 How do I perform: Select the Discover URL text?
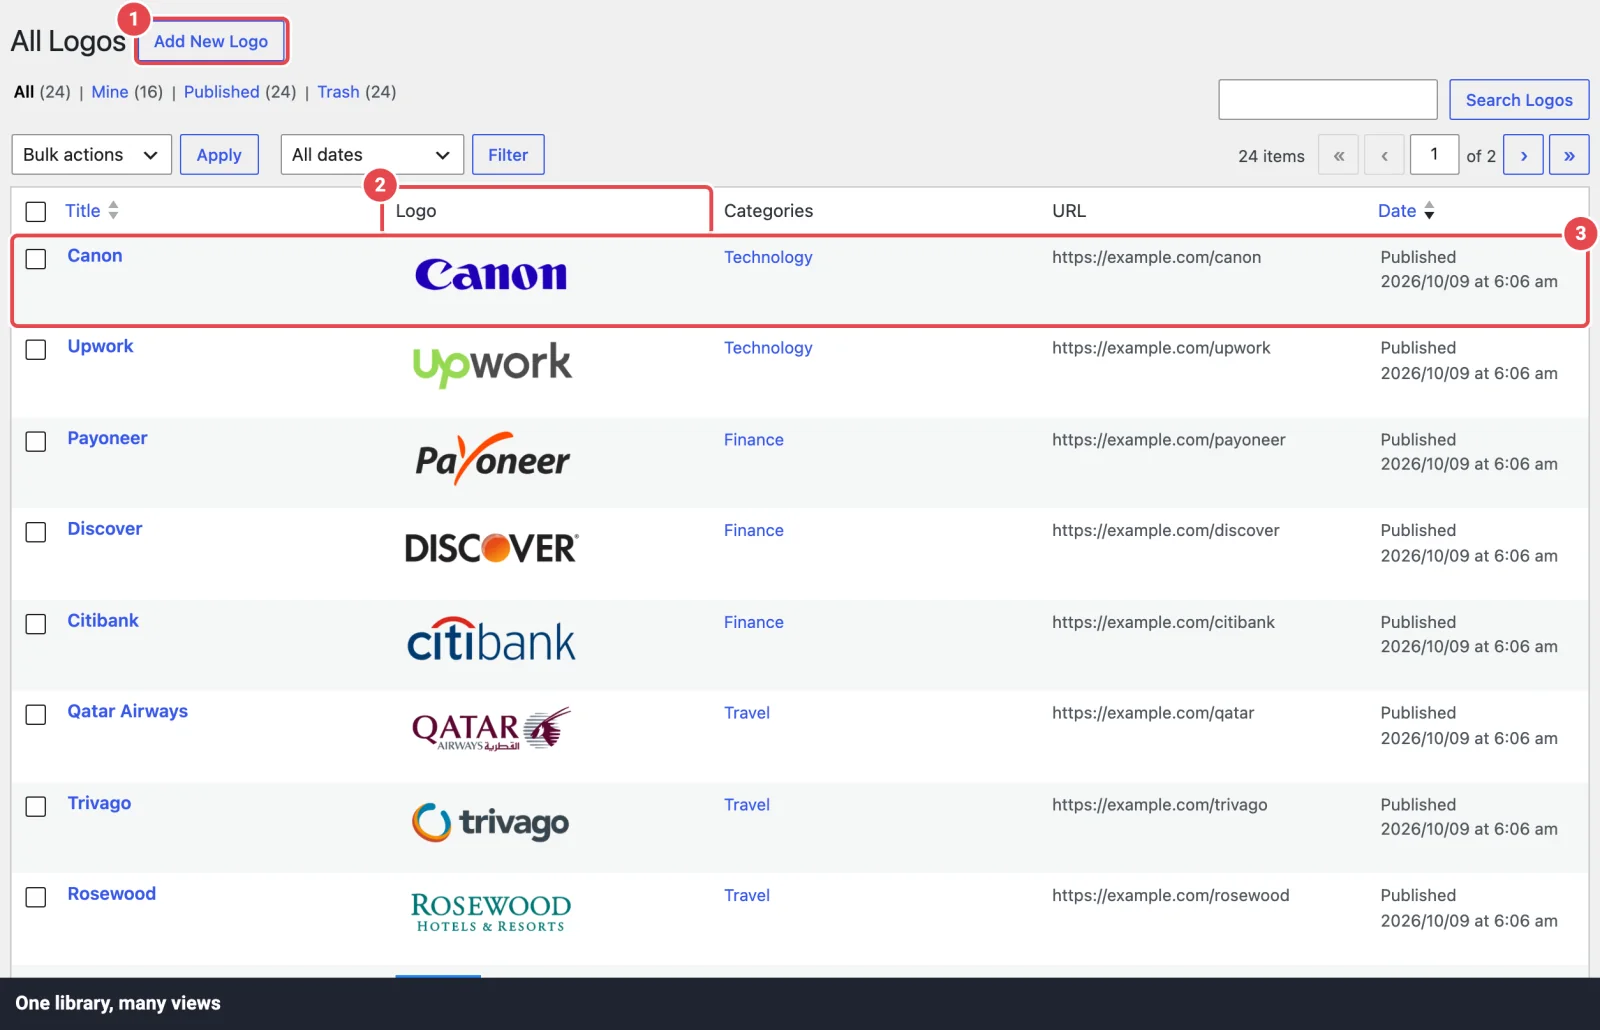pos(1166,531)
